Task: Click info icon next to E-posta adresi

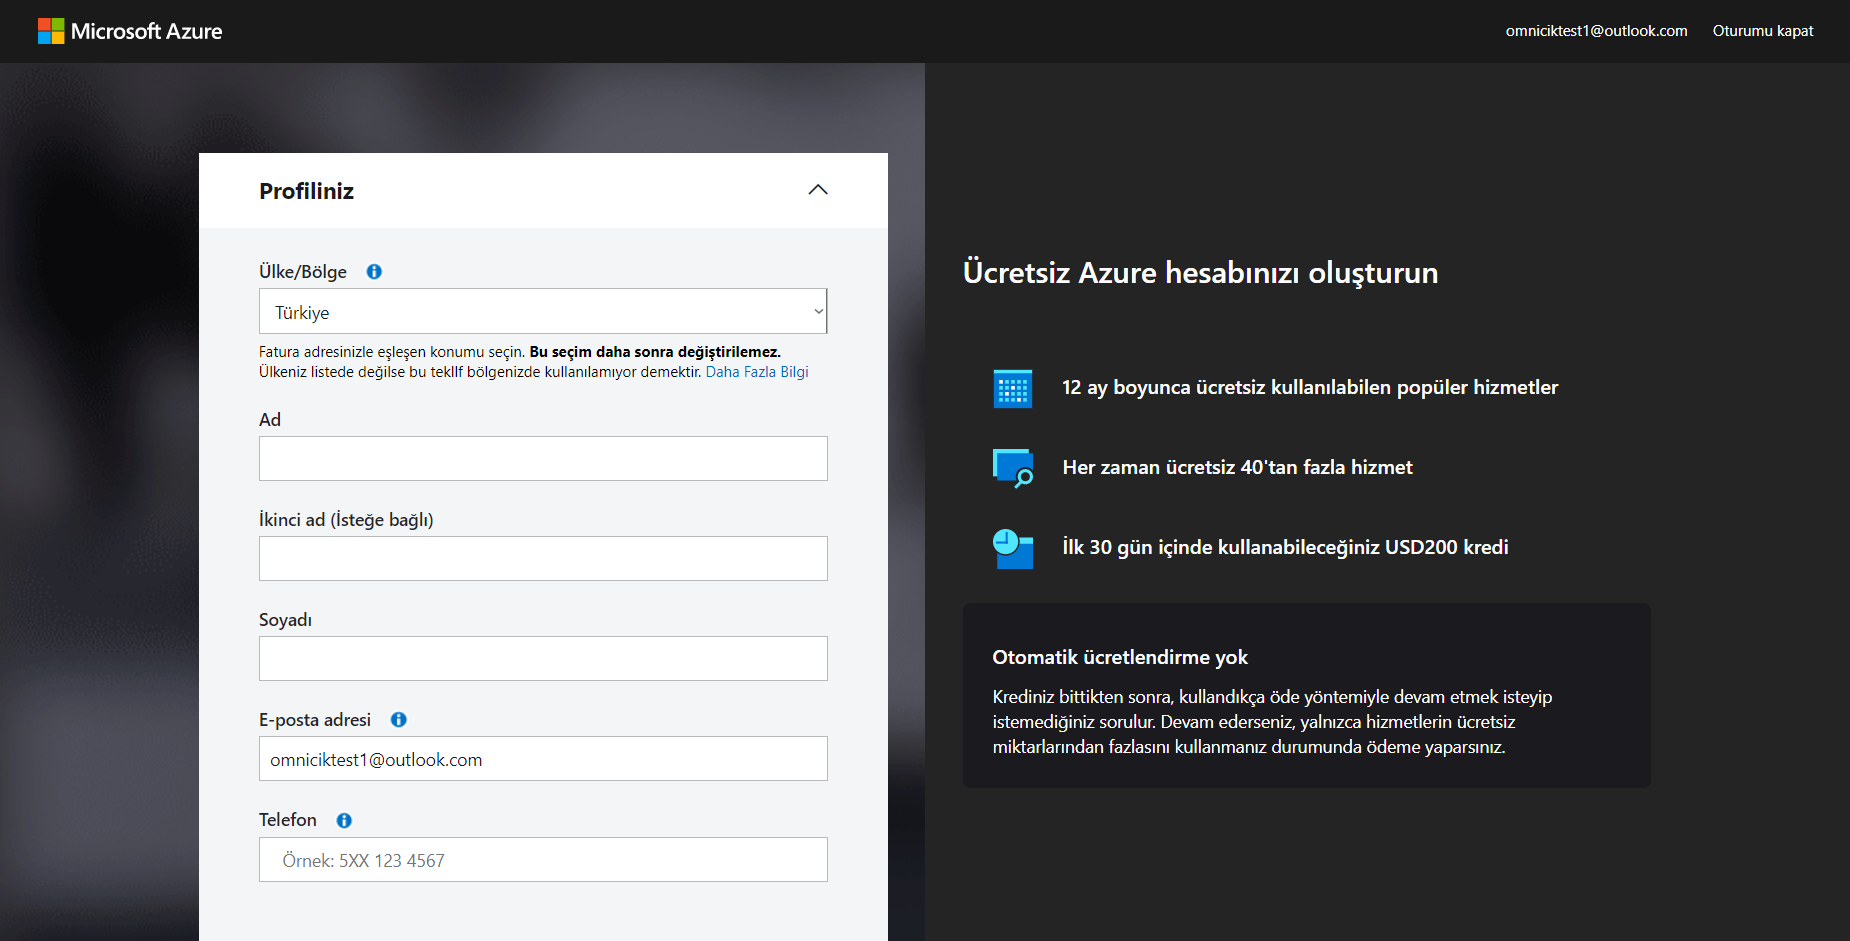Action: pyautogui.click(x=398, y=720)
